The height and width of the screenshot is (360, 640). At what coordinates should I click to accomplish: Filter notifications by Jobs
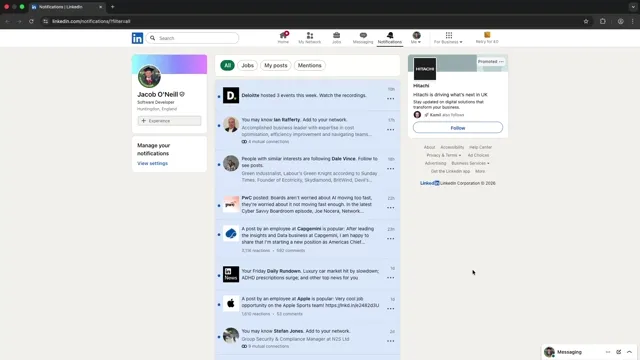(x=247, y=65)
